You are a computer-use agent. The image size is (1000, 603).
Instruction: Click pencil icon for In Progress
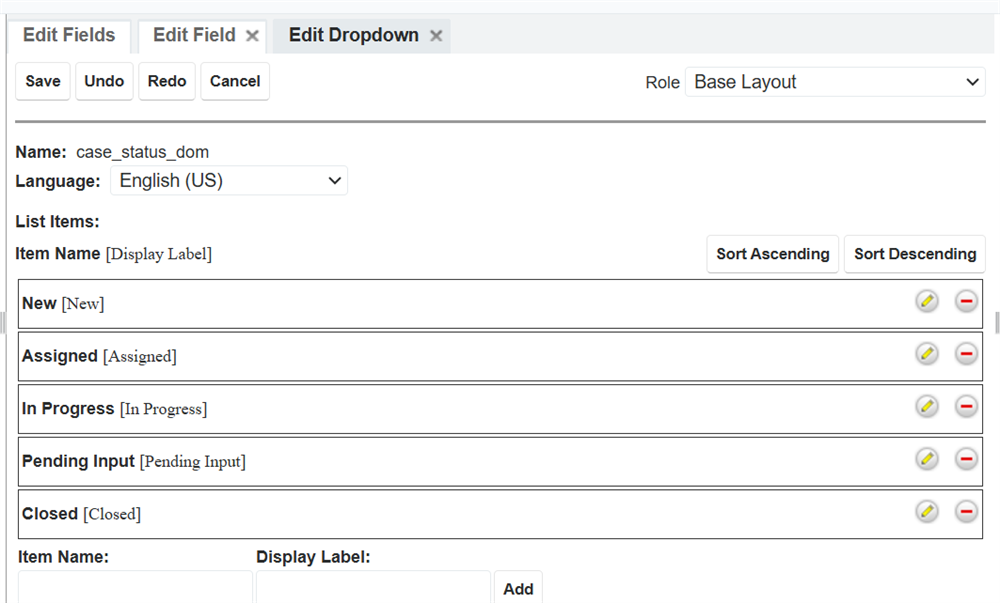pyautogui.click(x=927, y=406)
